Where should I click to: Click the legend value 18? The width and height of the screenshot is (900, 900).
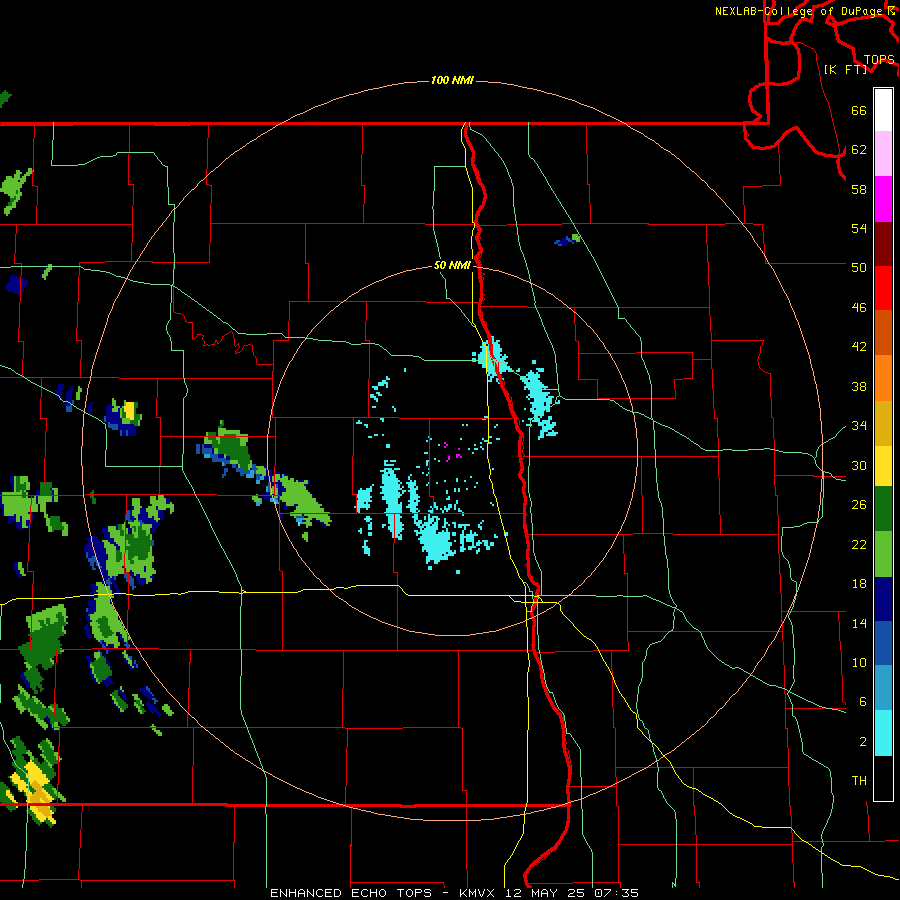click(x=859, y=584)
